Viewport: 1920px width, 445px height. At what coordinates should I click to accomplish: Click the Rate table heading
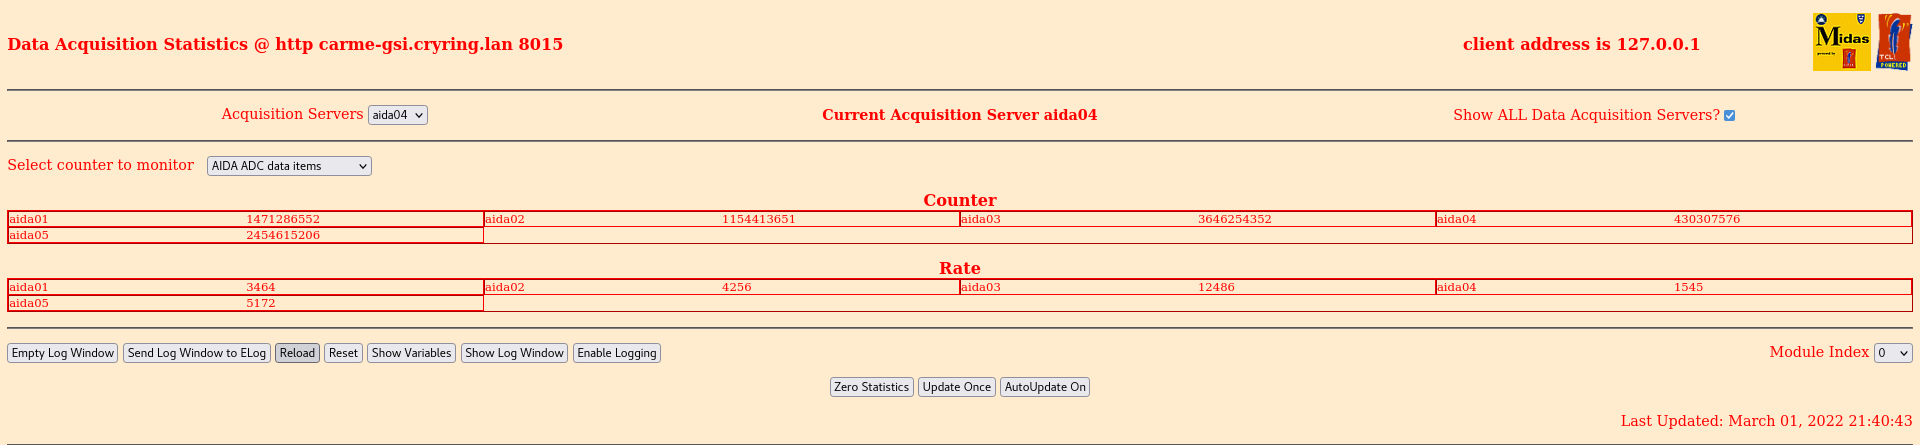coord(960,268)
